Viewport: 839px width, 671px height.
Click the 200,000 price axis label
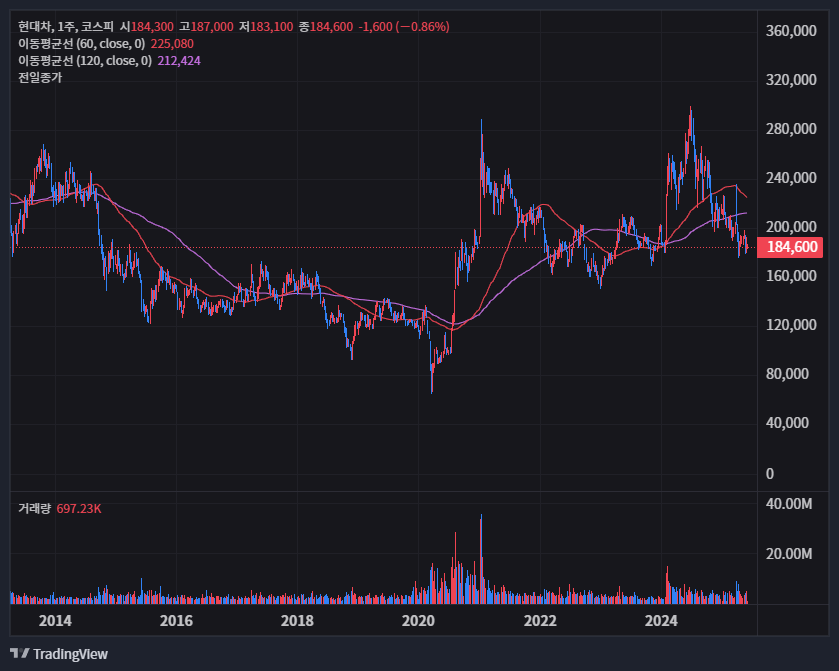791,227
